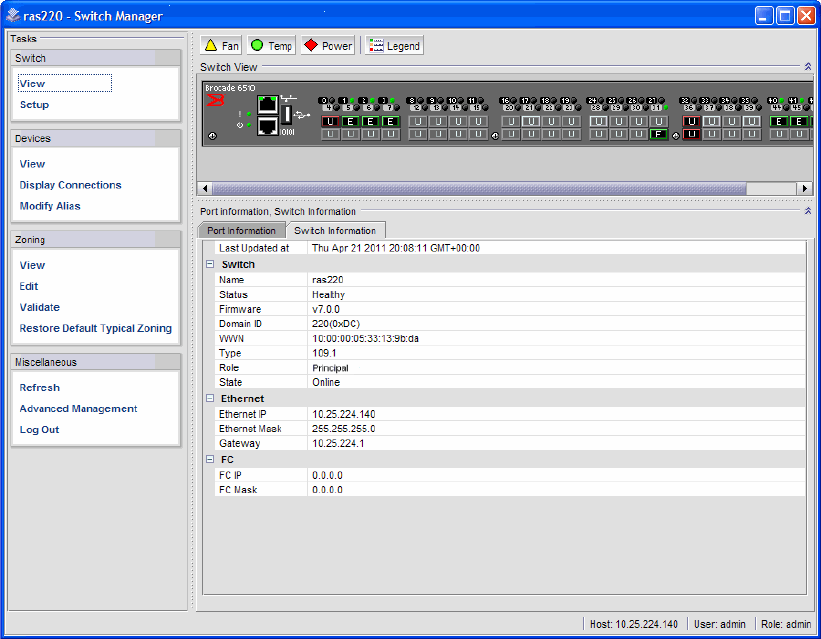Click the Brocade logo on the switch
This screenshot has height=639, width=821.
(215, 101)
